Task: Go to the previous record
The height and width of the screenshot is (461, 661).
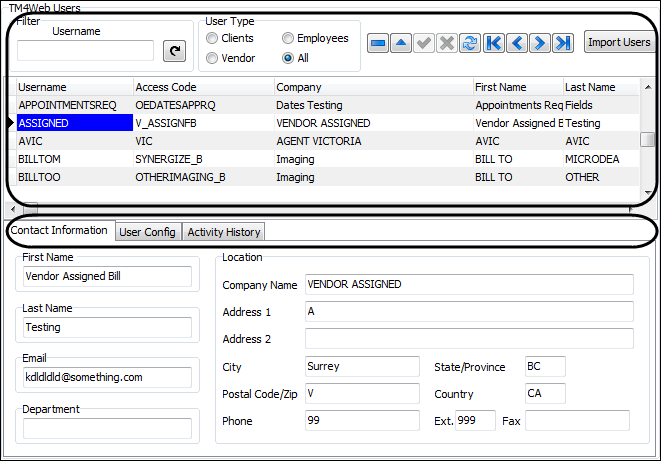Action: pyautogui.click(x=516, y=44)
